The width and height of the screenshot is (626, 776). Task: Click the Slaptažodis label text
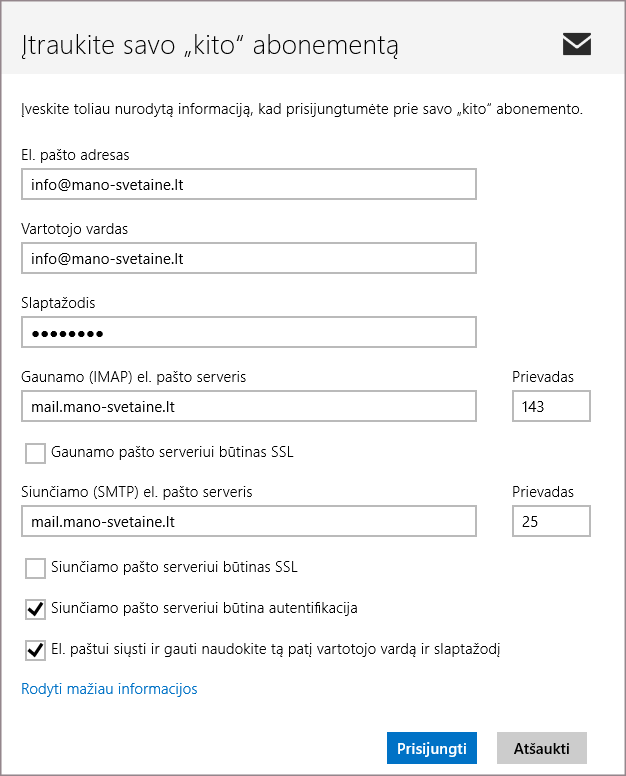click(x=57, y=302)
